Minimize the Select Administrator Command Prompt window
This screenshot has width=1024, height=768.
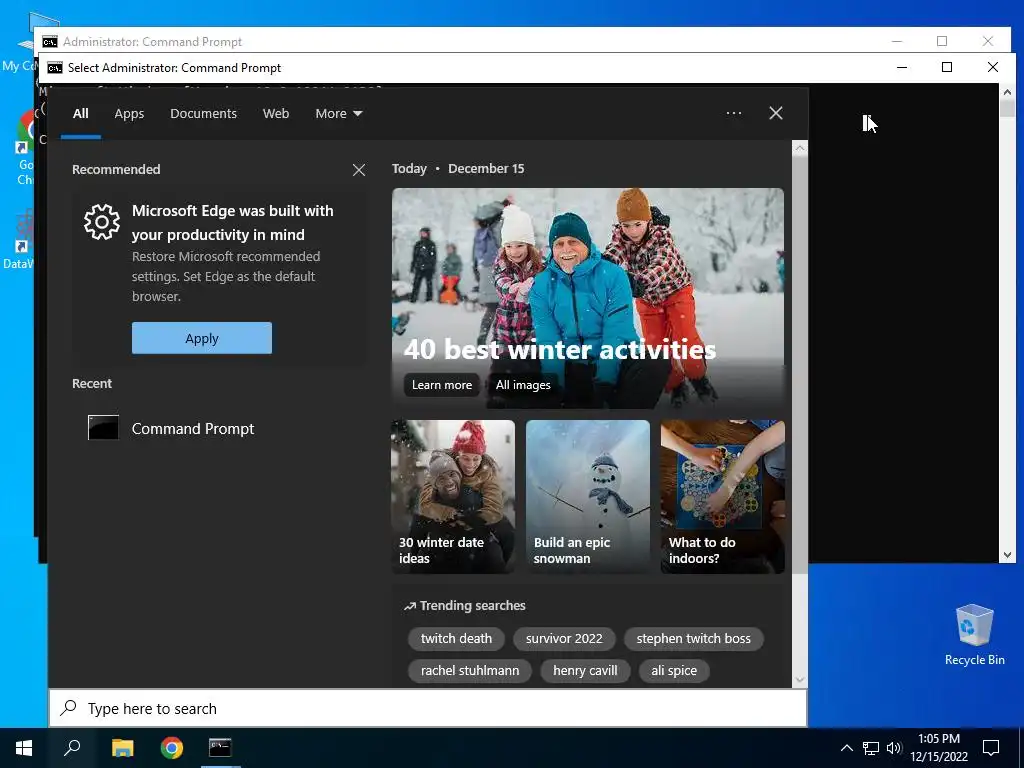pos(902,67)
